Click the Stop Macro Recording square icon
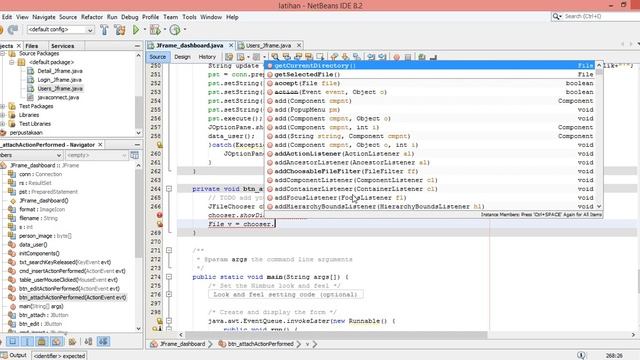The height and width of the screenshot is (360, 640). coord(407,57)
